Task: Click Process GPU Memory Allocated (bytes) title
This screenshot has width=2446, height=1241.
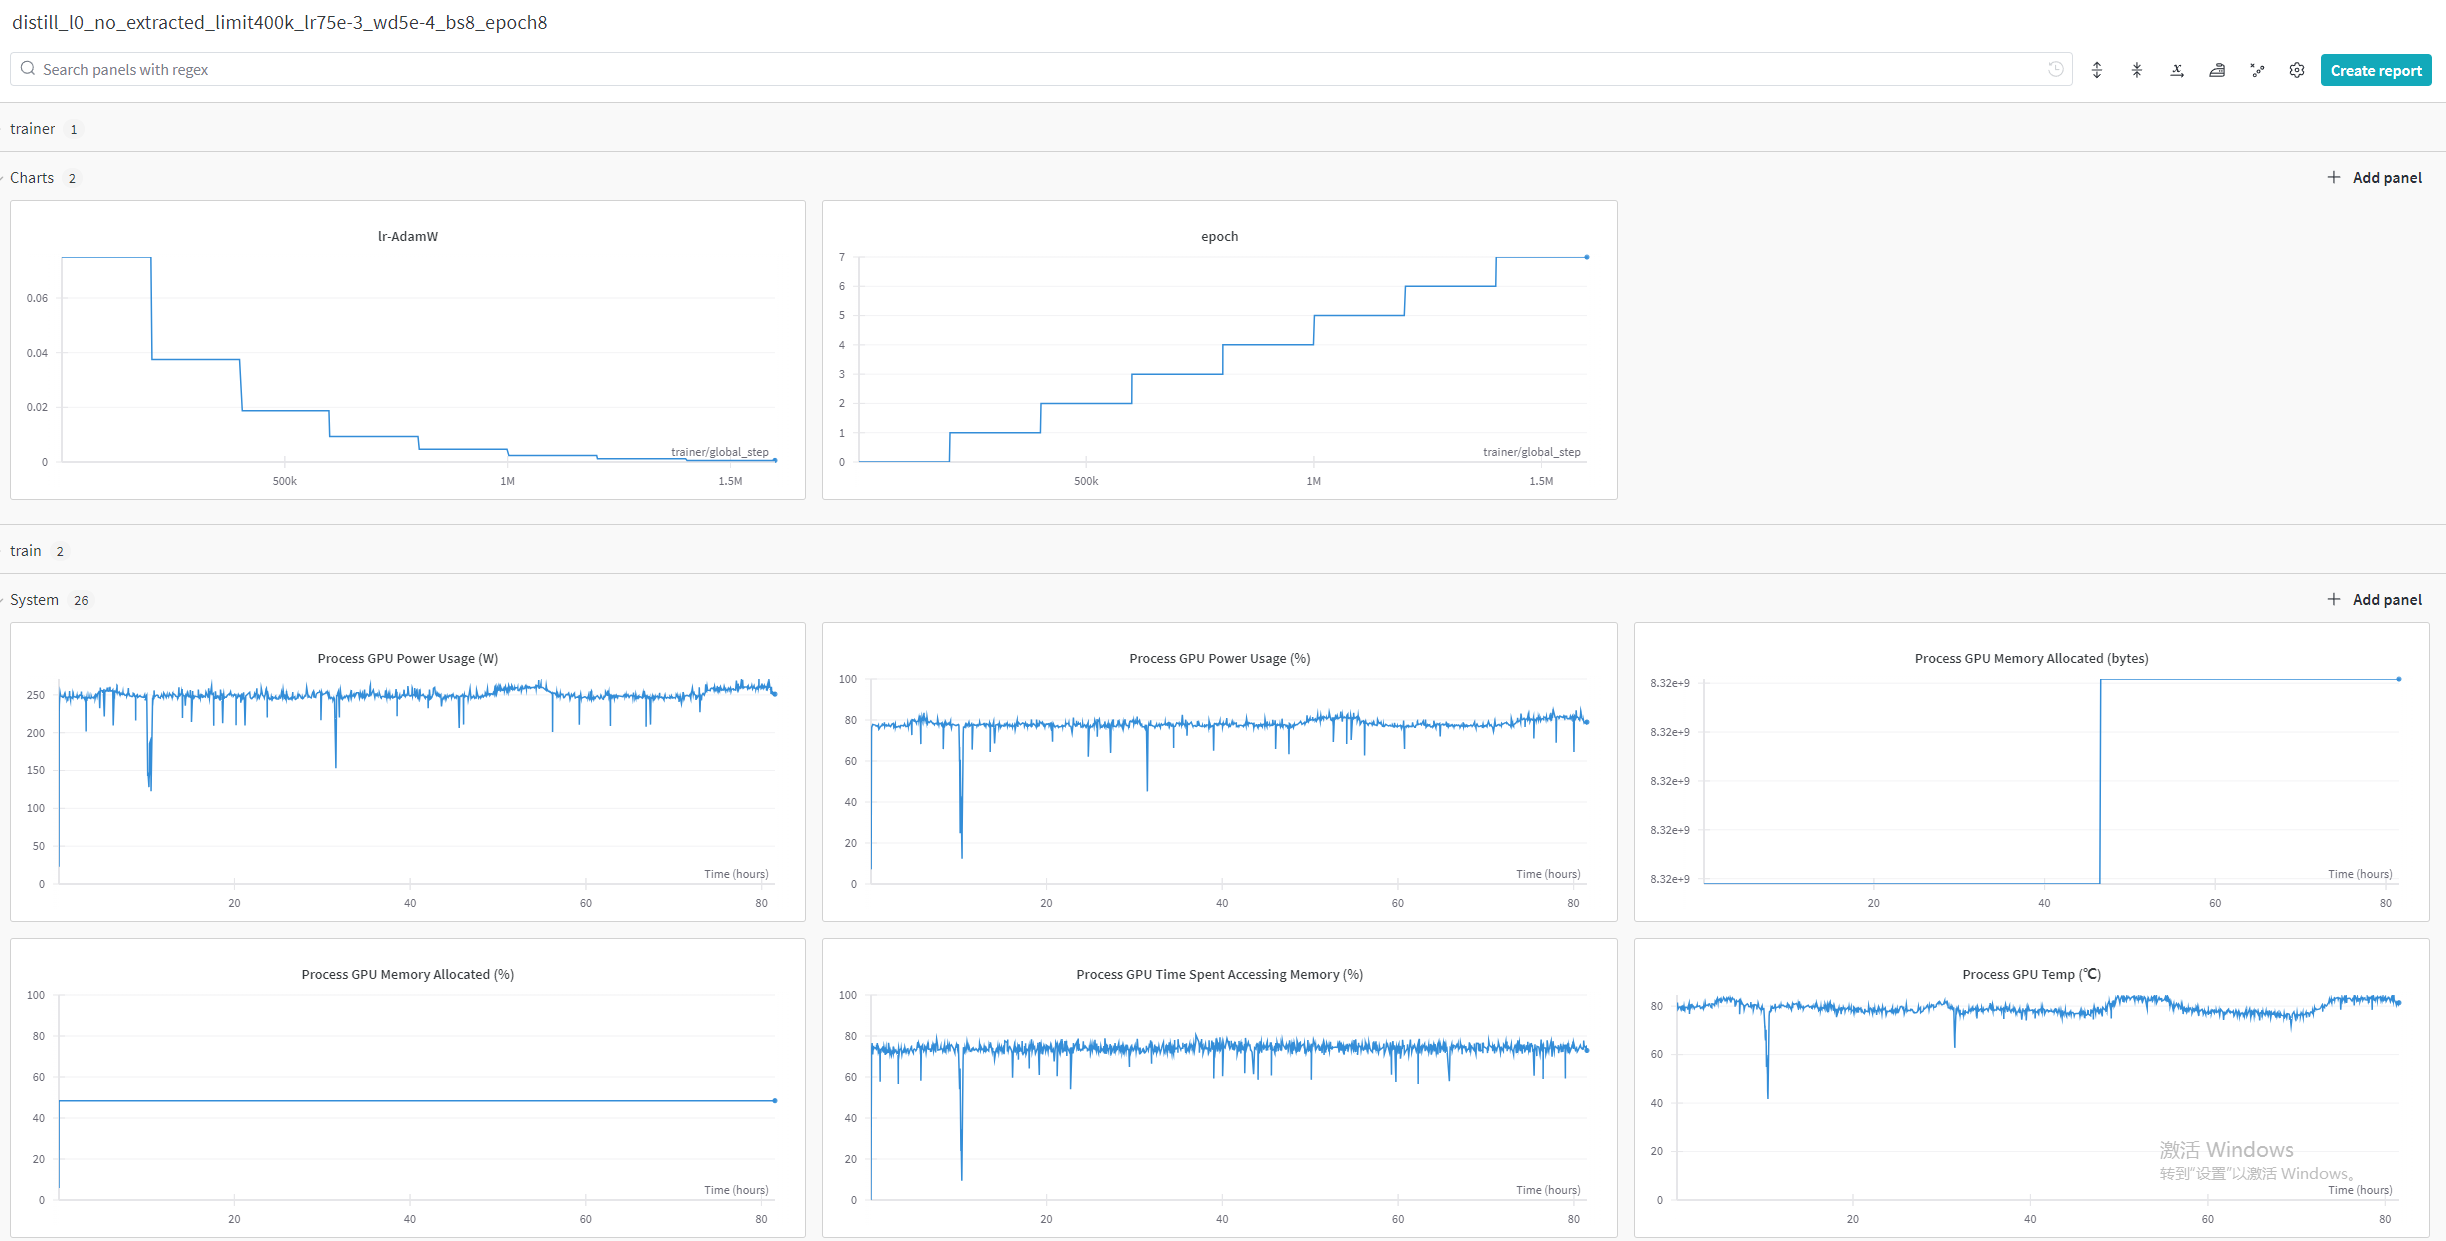Action: (x=2031, y=658)
